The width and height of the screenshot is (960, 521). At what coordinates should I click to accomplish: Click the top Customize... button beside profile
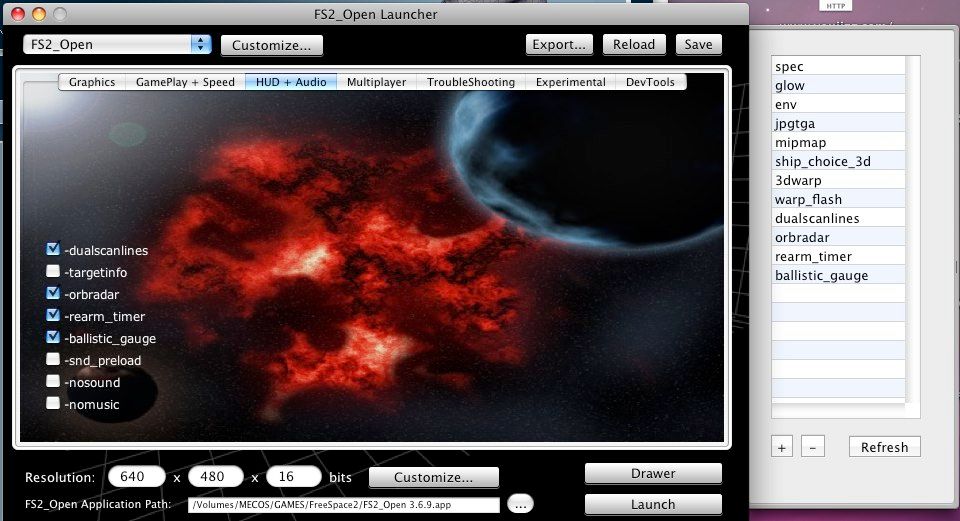tap(271, 45)
